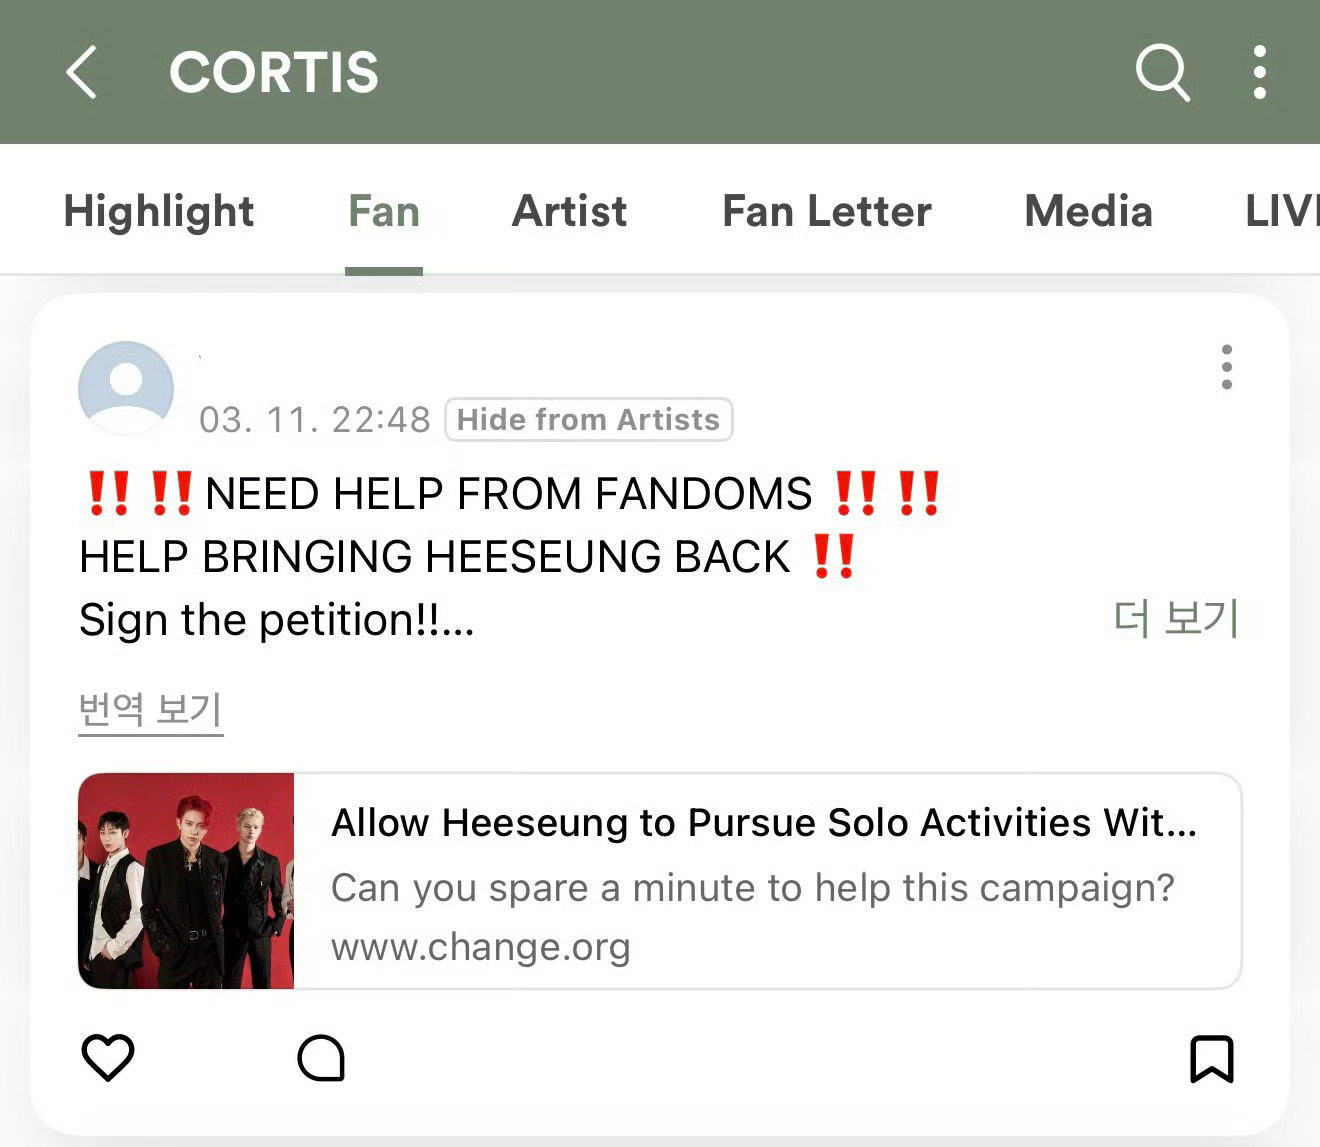Open the Allow Heeseung petition link title
Image resolution: width=1320 pixels, height=1147 pixels.
click(764, 823)
